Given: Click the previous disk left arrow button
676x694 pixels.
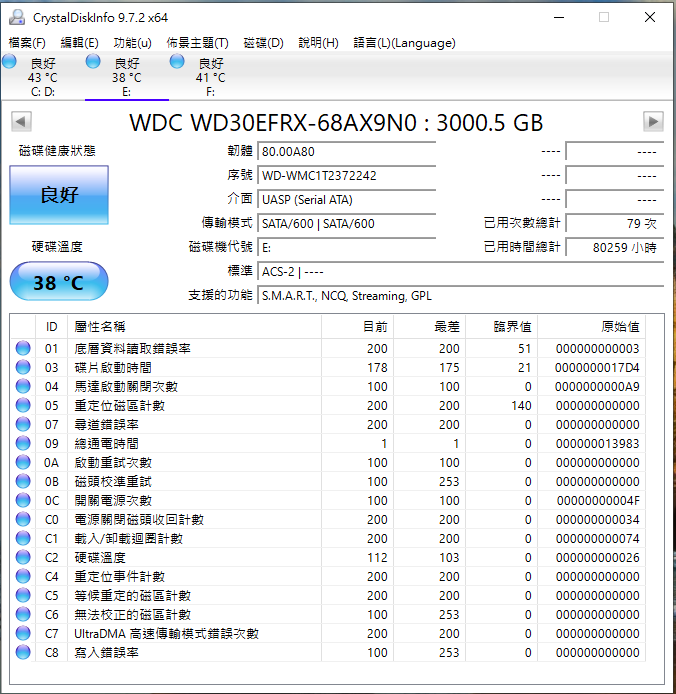Looking at the screenshot, I should 21,122.
